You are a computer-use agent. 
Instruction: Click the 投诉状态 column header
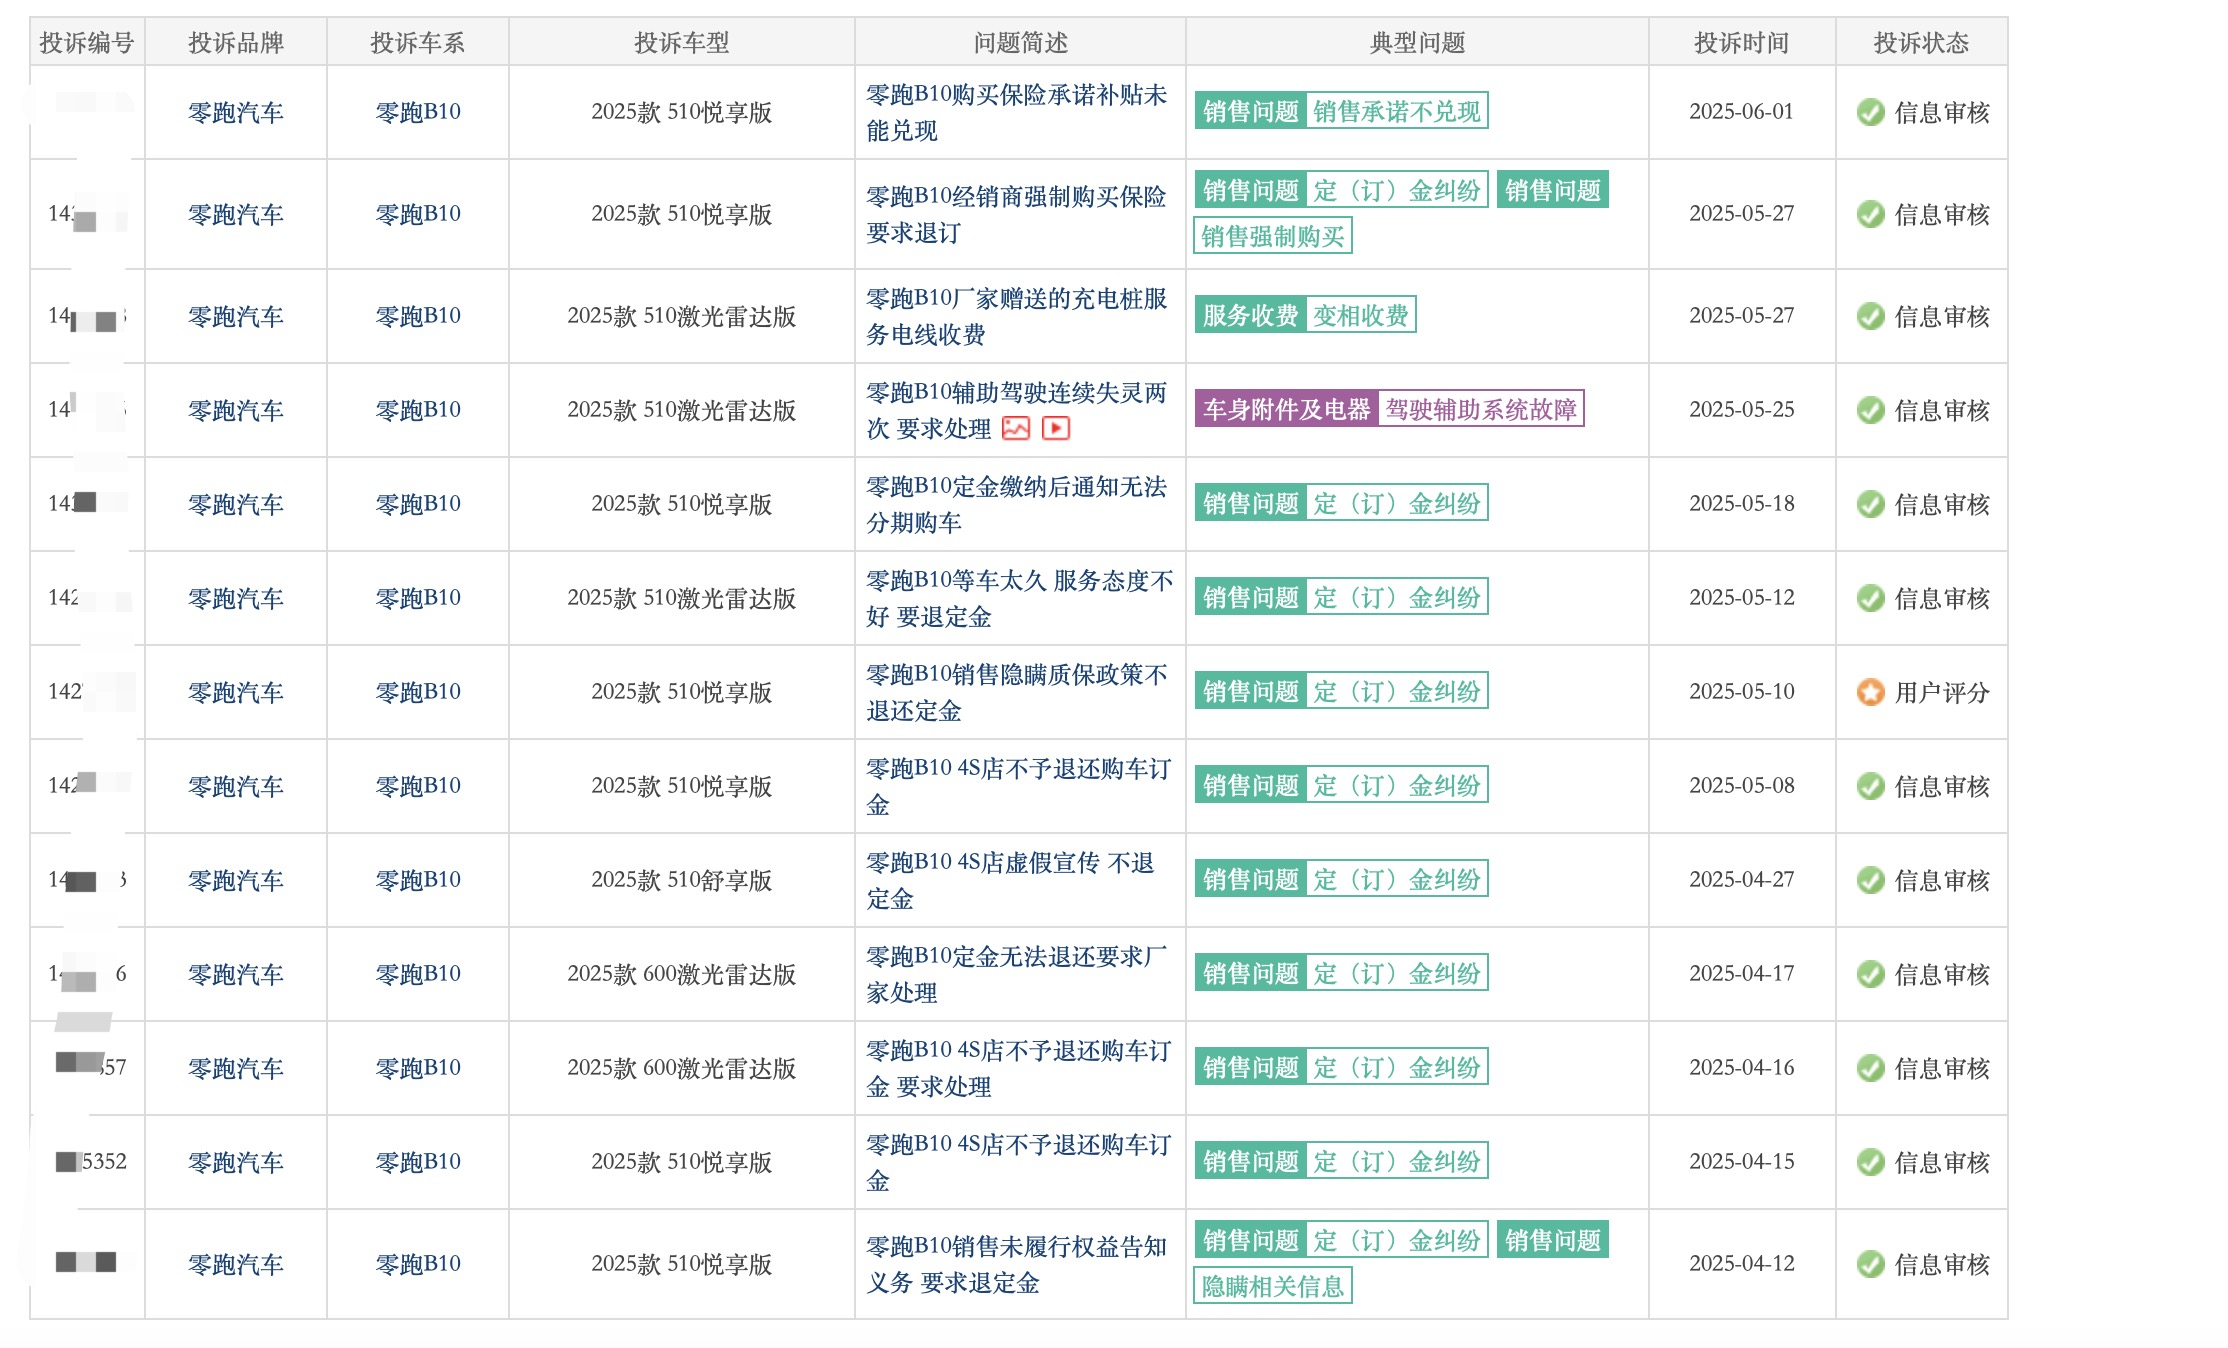point(1921,42)
